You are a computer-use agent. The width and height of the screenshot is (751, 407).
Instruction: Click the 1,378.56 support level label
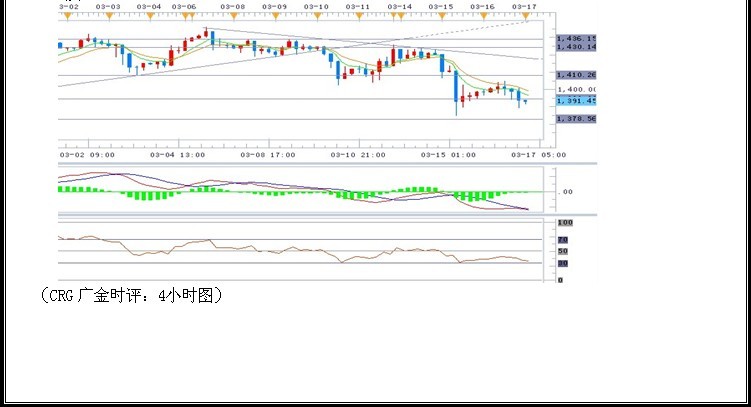(577, 119)
